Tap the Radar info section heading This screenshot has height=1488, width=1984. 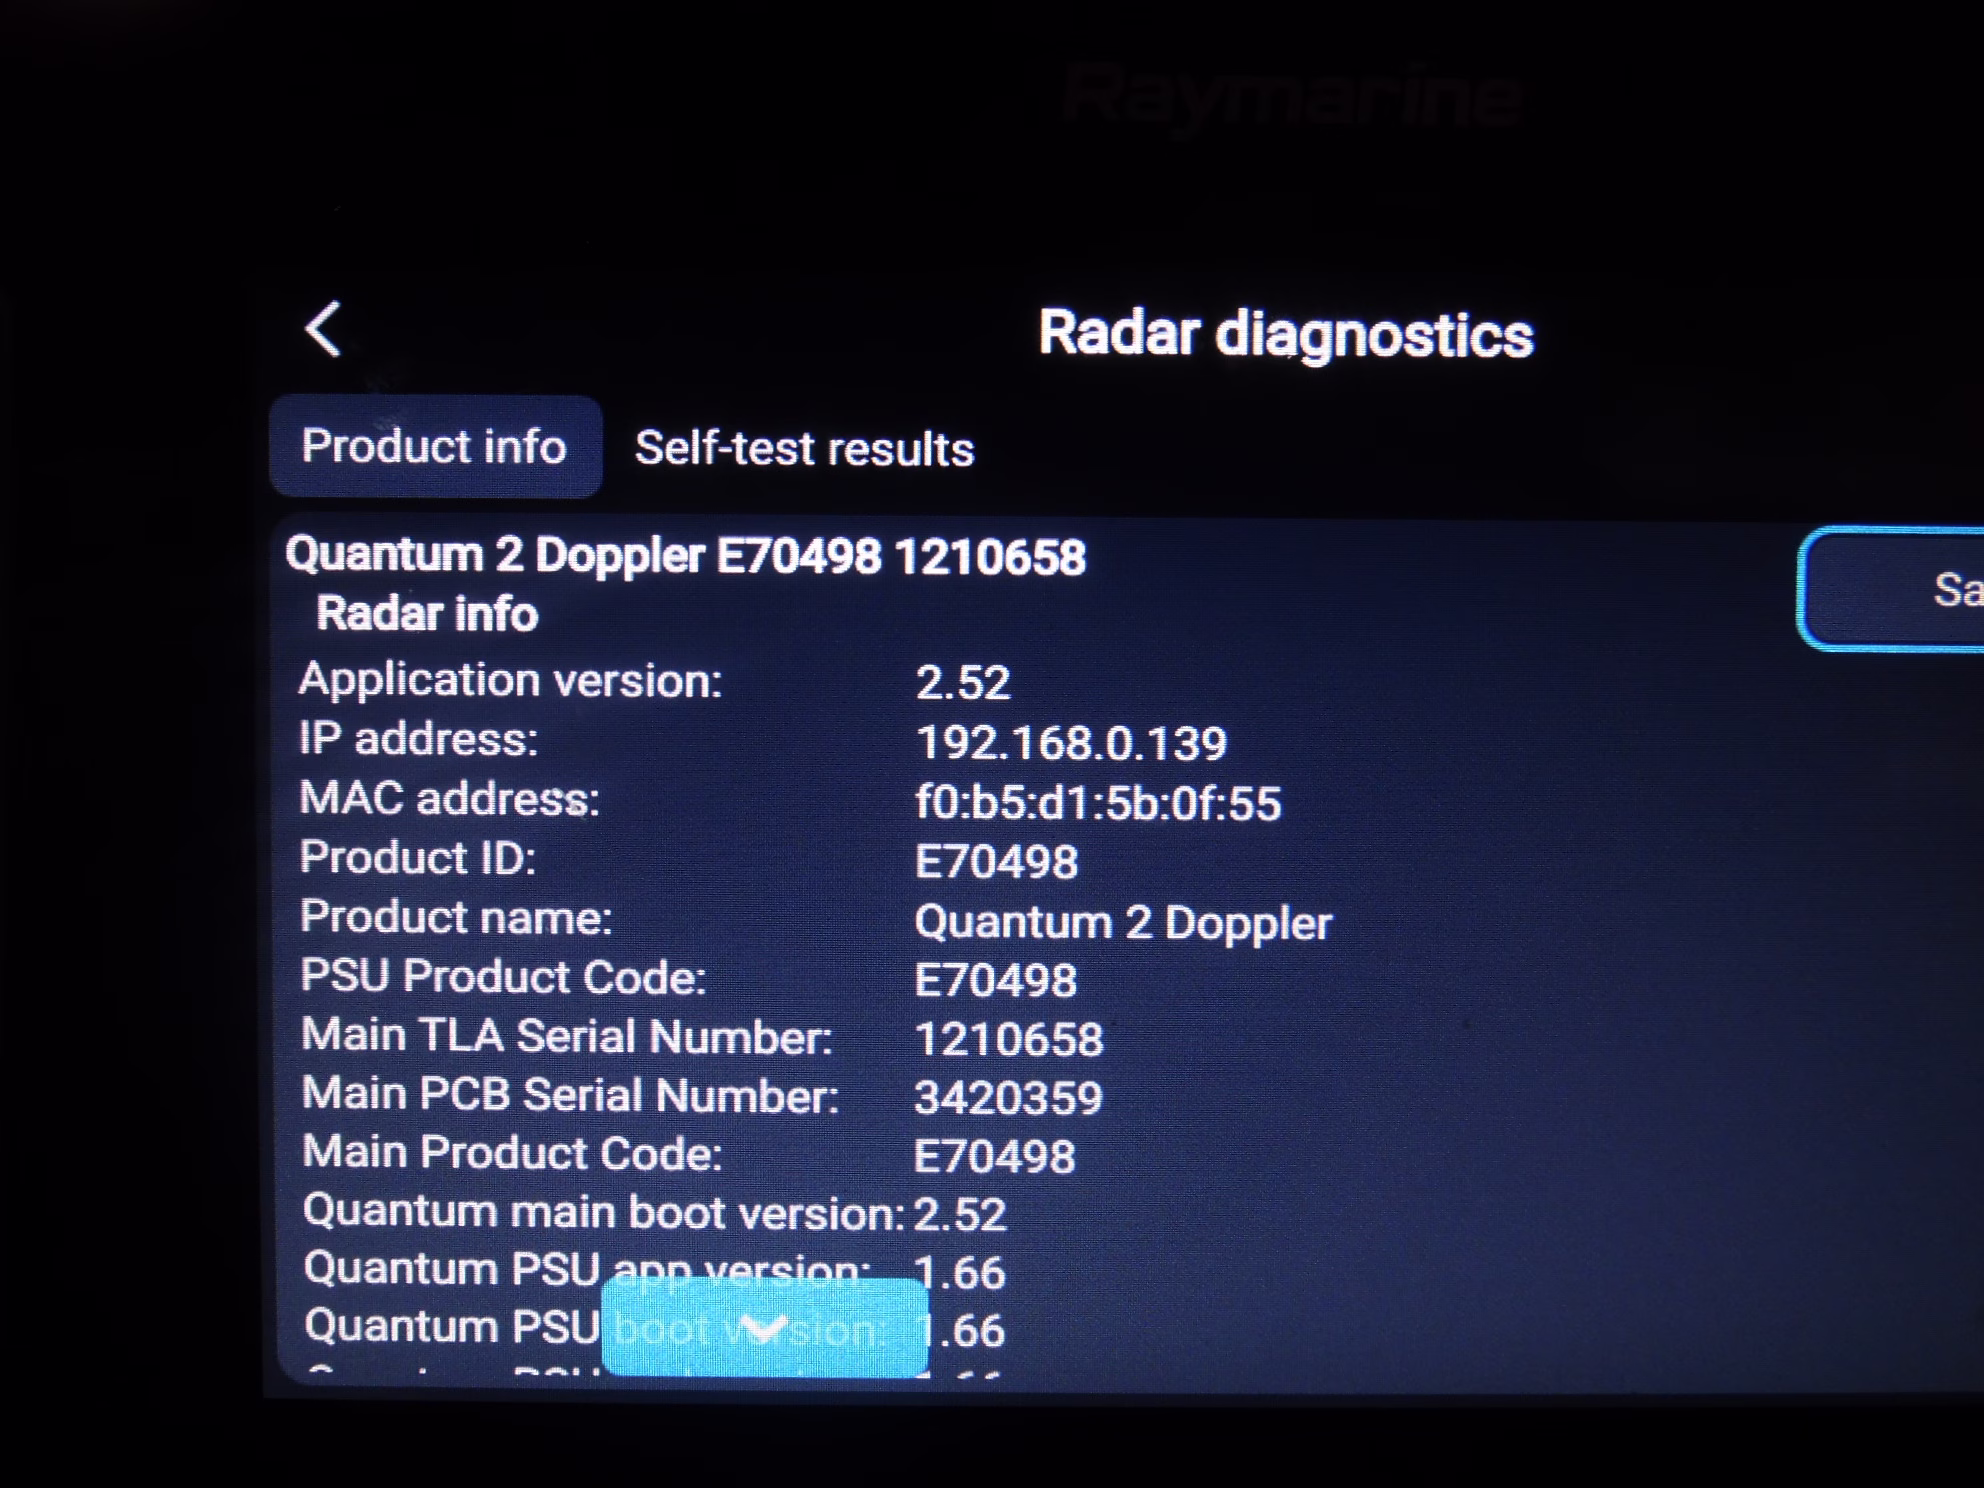pos(427,614)
